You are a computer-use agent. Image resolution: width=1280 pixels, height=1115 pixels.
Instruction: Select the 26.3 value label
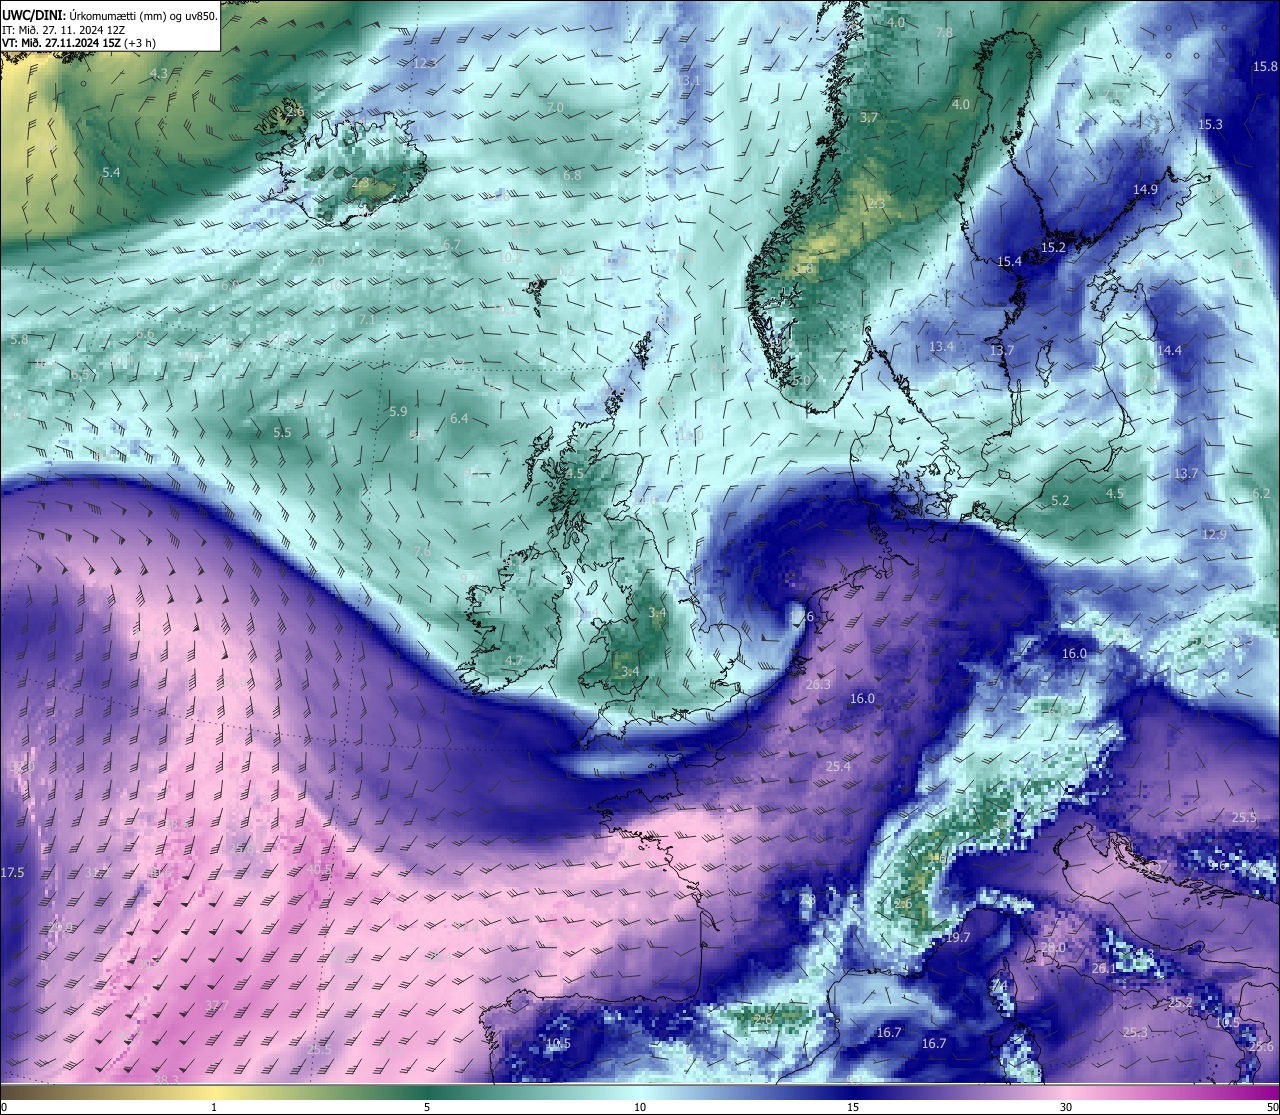(817, 684)
